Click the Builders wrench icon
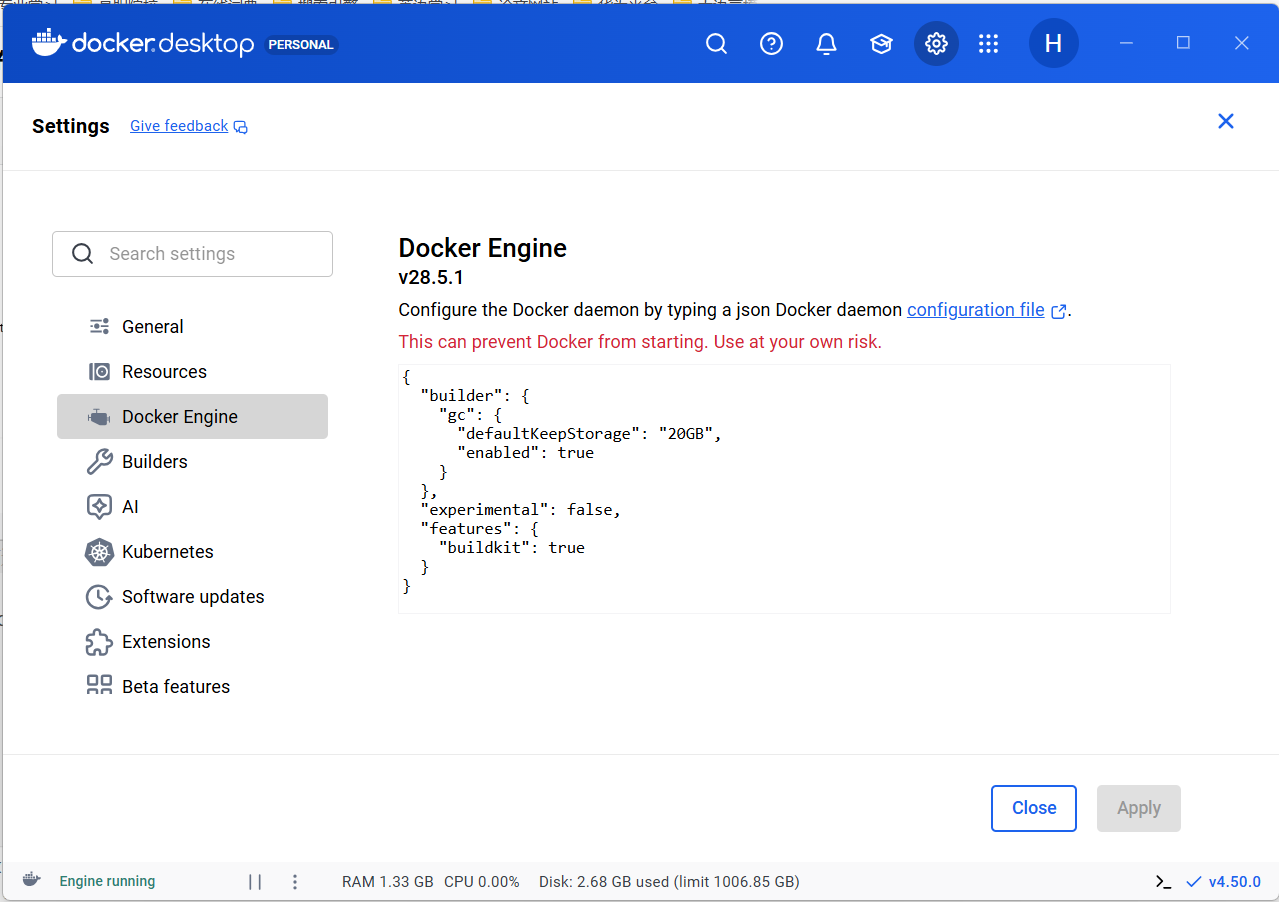Viewport: 1279px width, 902px height. click(99, 461)
